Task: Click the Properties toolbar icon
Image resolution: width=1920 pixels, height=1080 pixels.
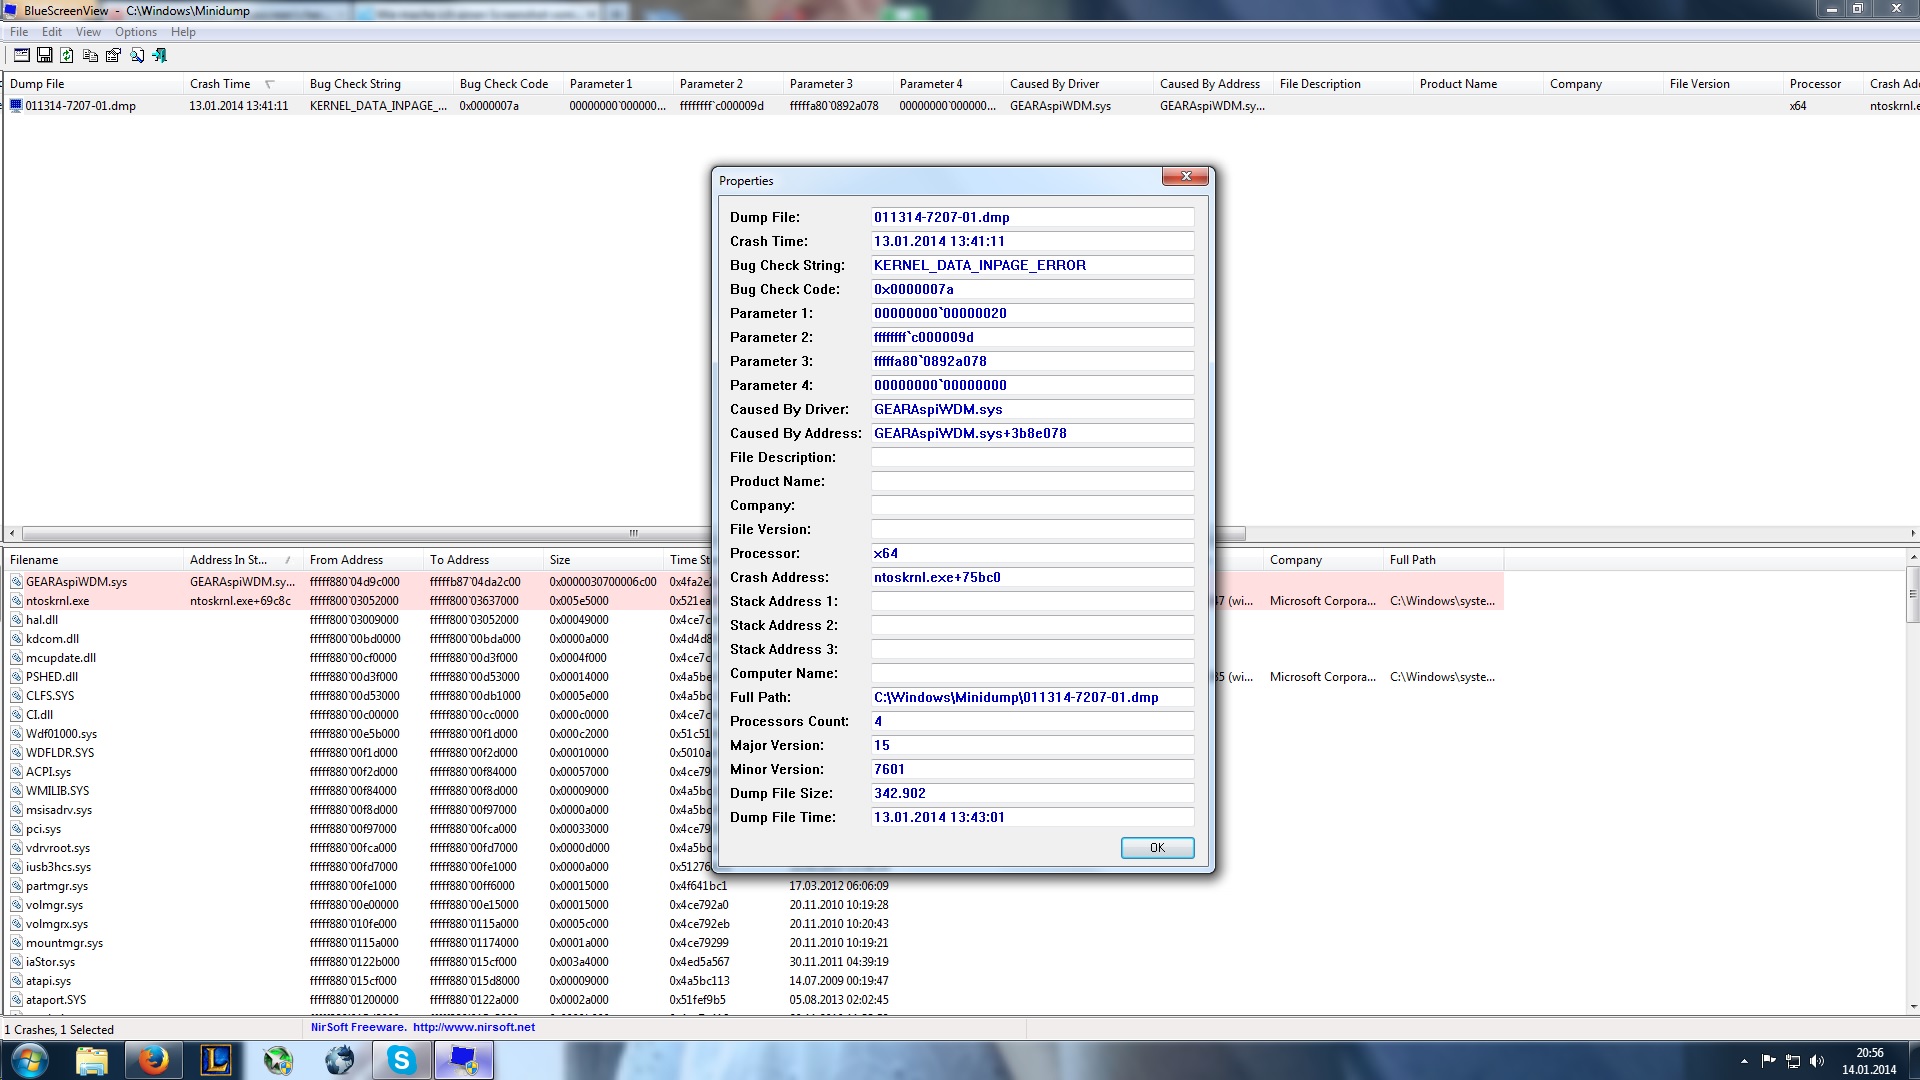Action: (x=113, y=55)
